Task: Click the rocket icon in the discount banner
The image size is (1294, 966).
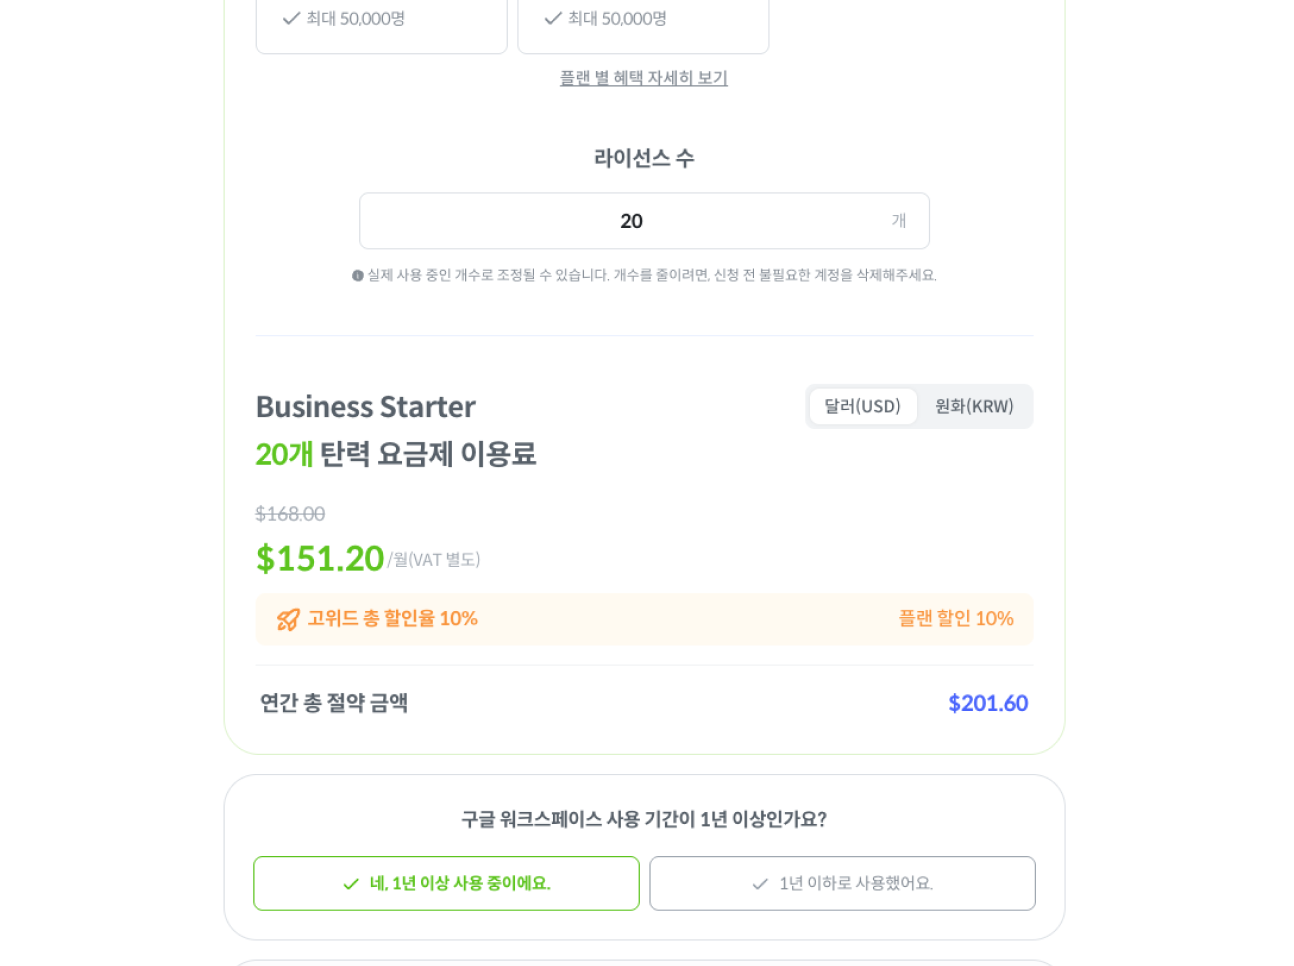Action: click(x=288, y=620)
